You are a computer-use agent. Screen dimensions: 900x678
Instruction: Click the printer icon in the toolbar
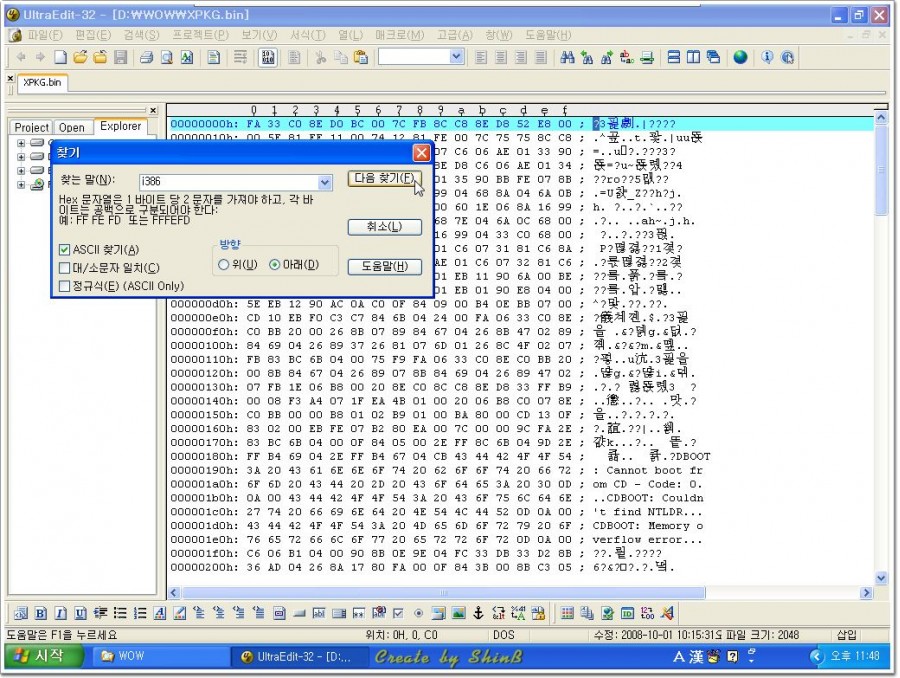pyautogui.click(x=147, y=57)
